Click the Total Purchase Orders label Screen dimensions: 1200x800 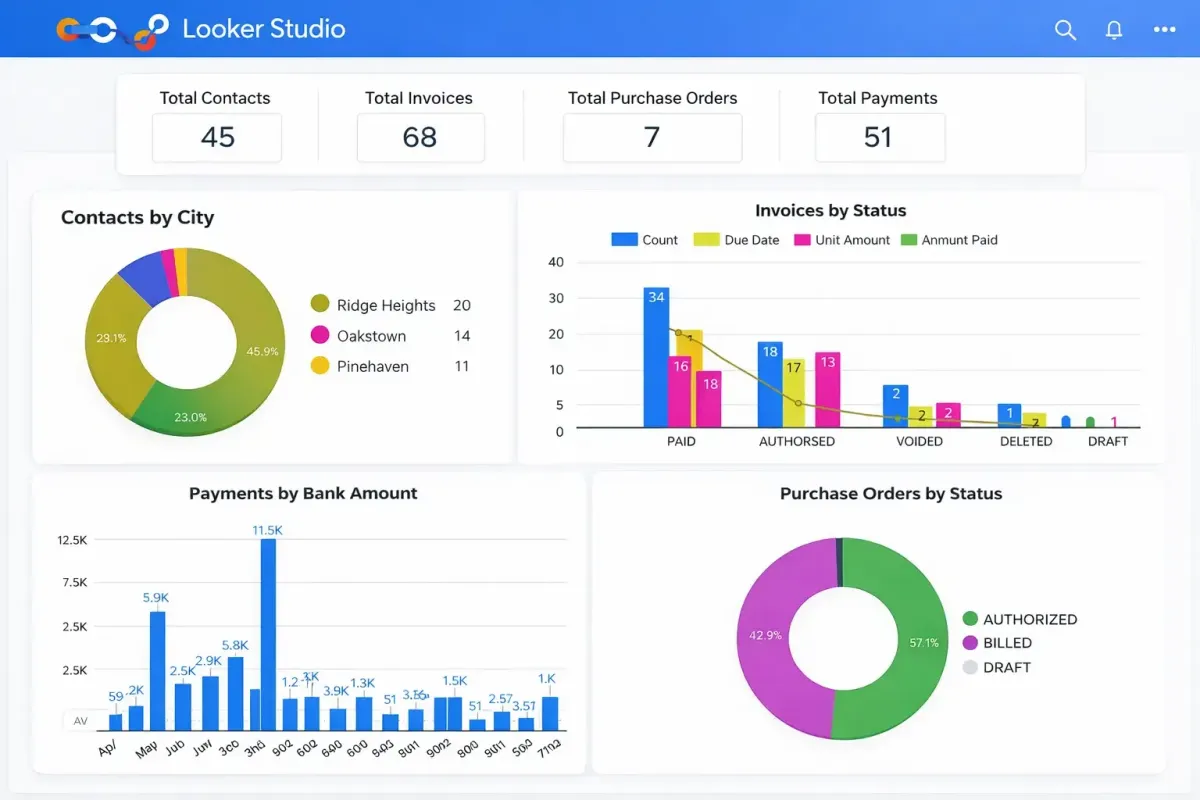[653, 98]
